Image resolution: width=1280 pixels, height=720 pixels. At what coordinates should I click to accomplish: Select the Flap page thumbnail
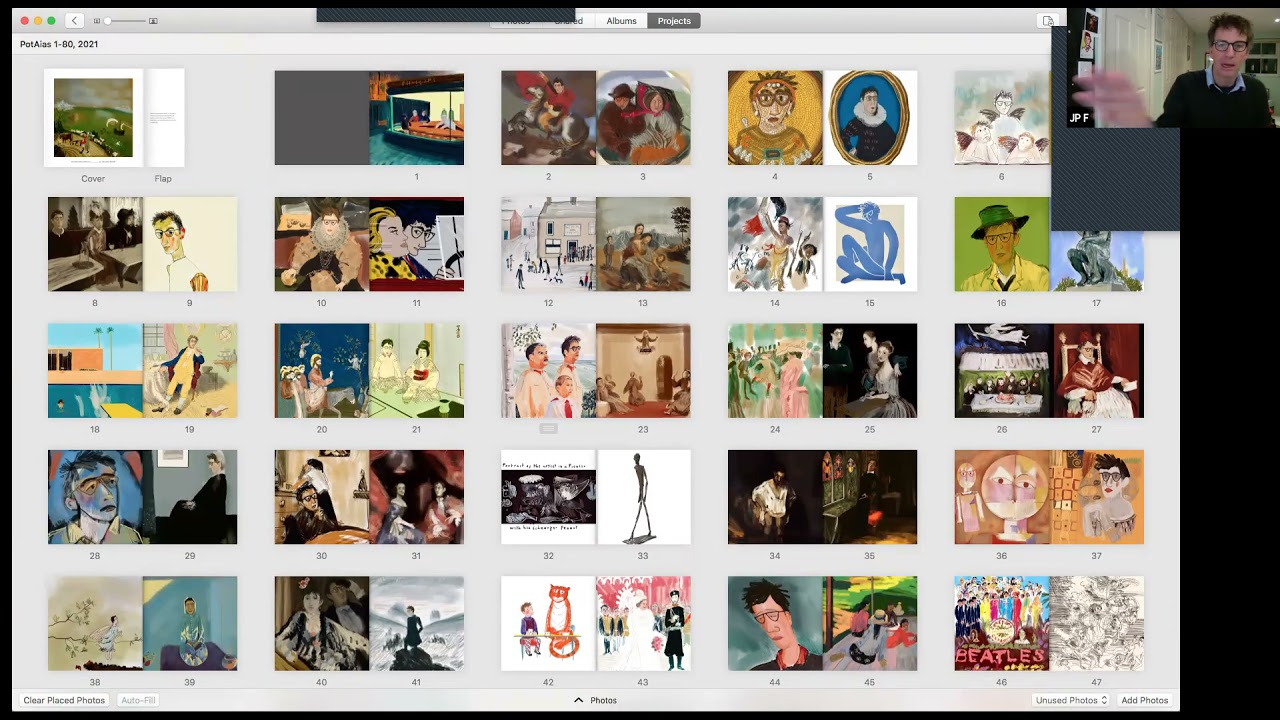(165, 118)
